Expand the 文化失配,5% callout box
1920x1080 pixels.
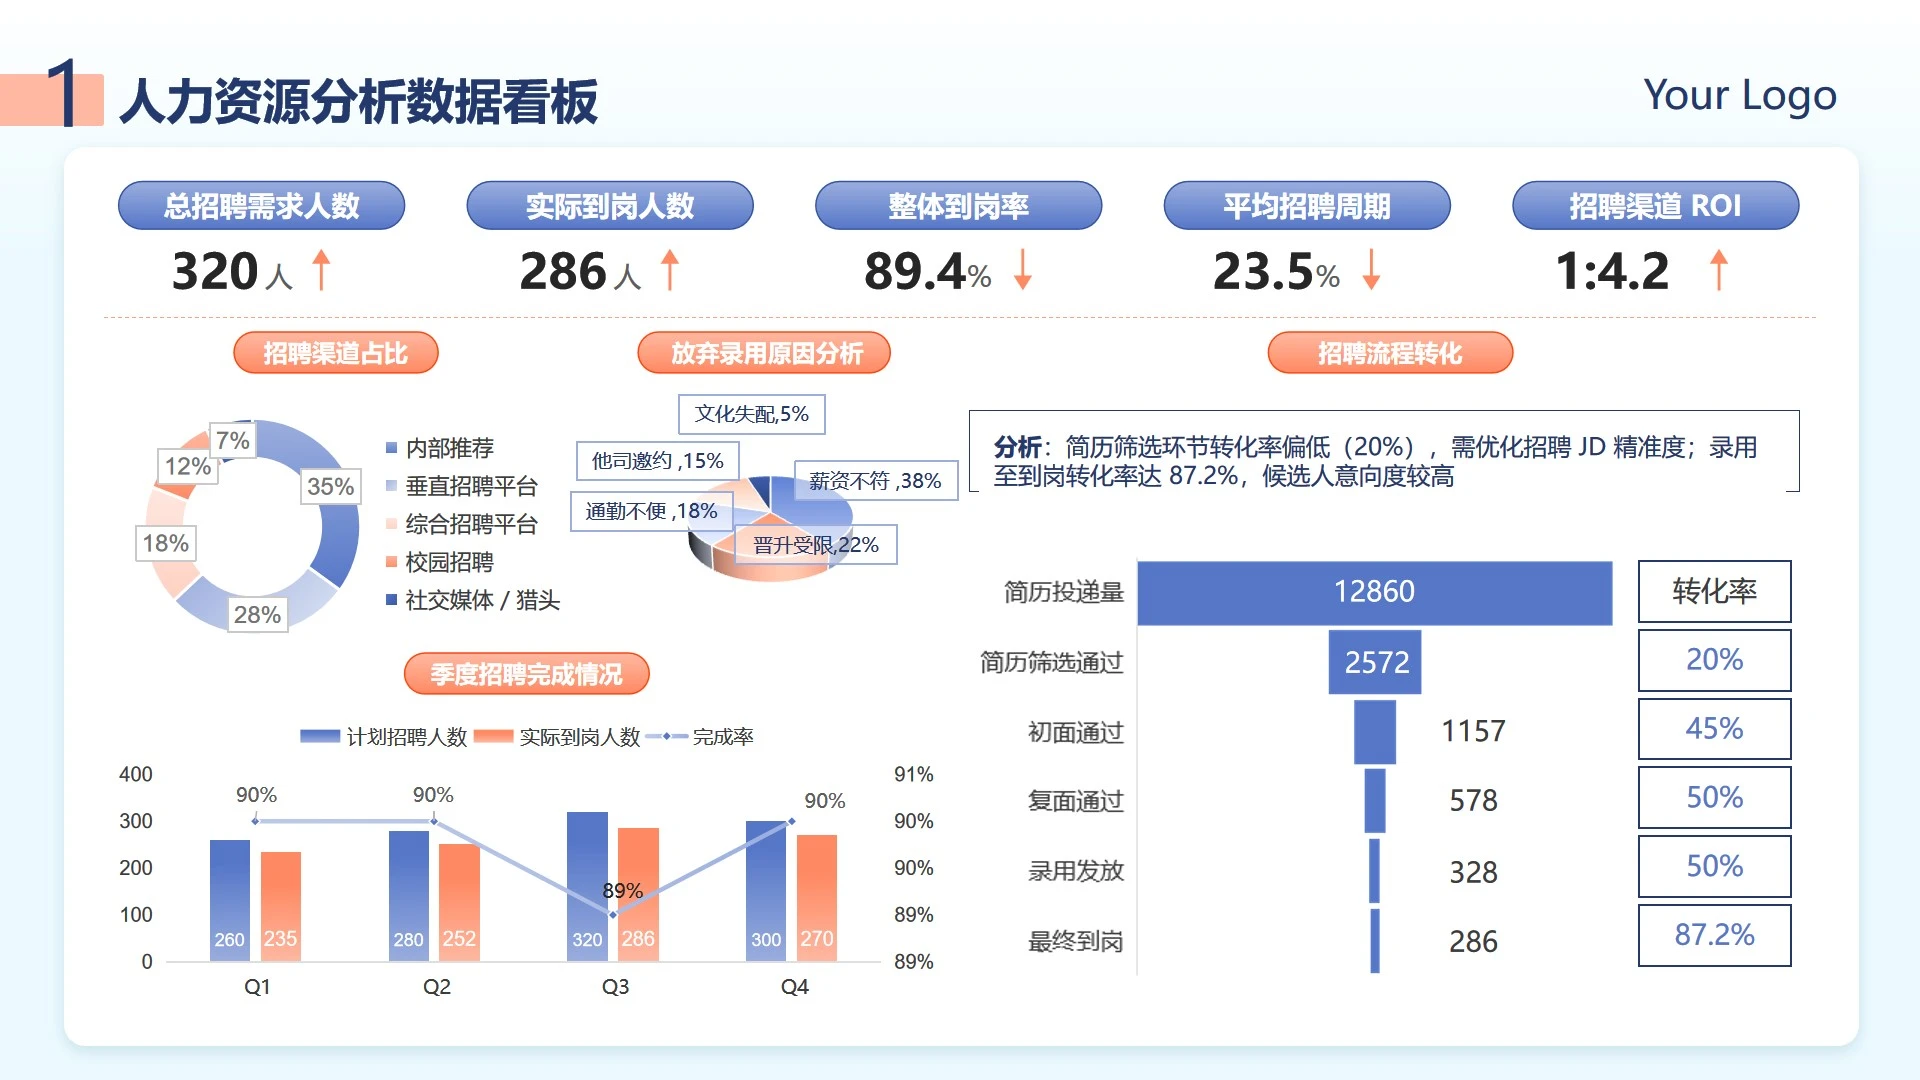click(752, 413)
